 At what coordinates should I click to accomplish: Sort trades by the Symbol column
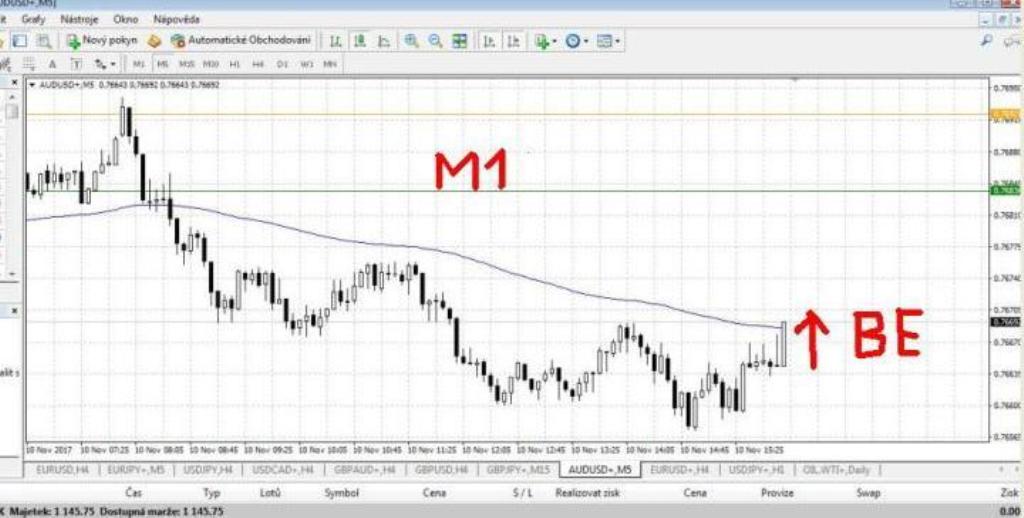342,493
